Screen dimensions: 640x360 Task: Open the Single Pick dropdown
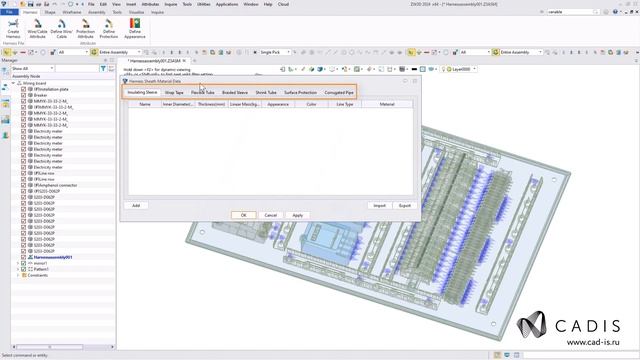point(275,52)
